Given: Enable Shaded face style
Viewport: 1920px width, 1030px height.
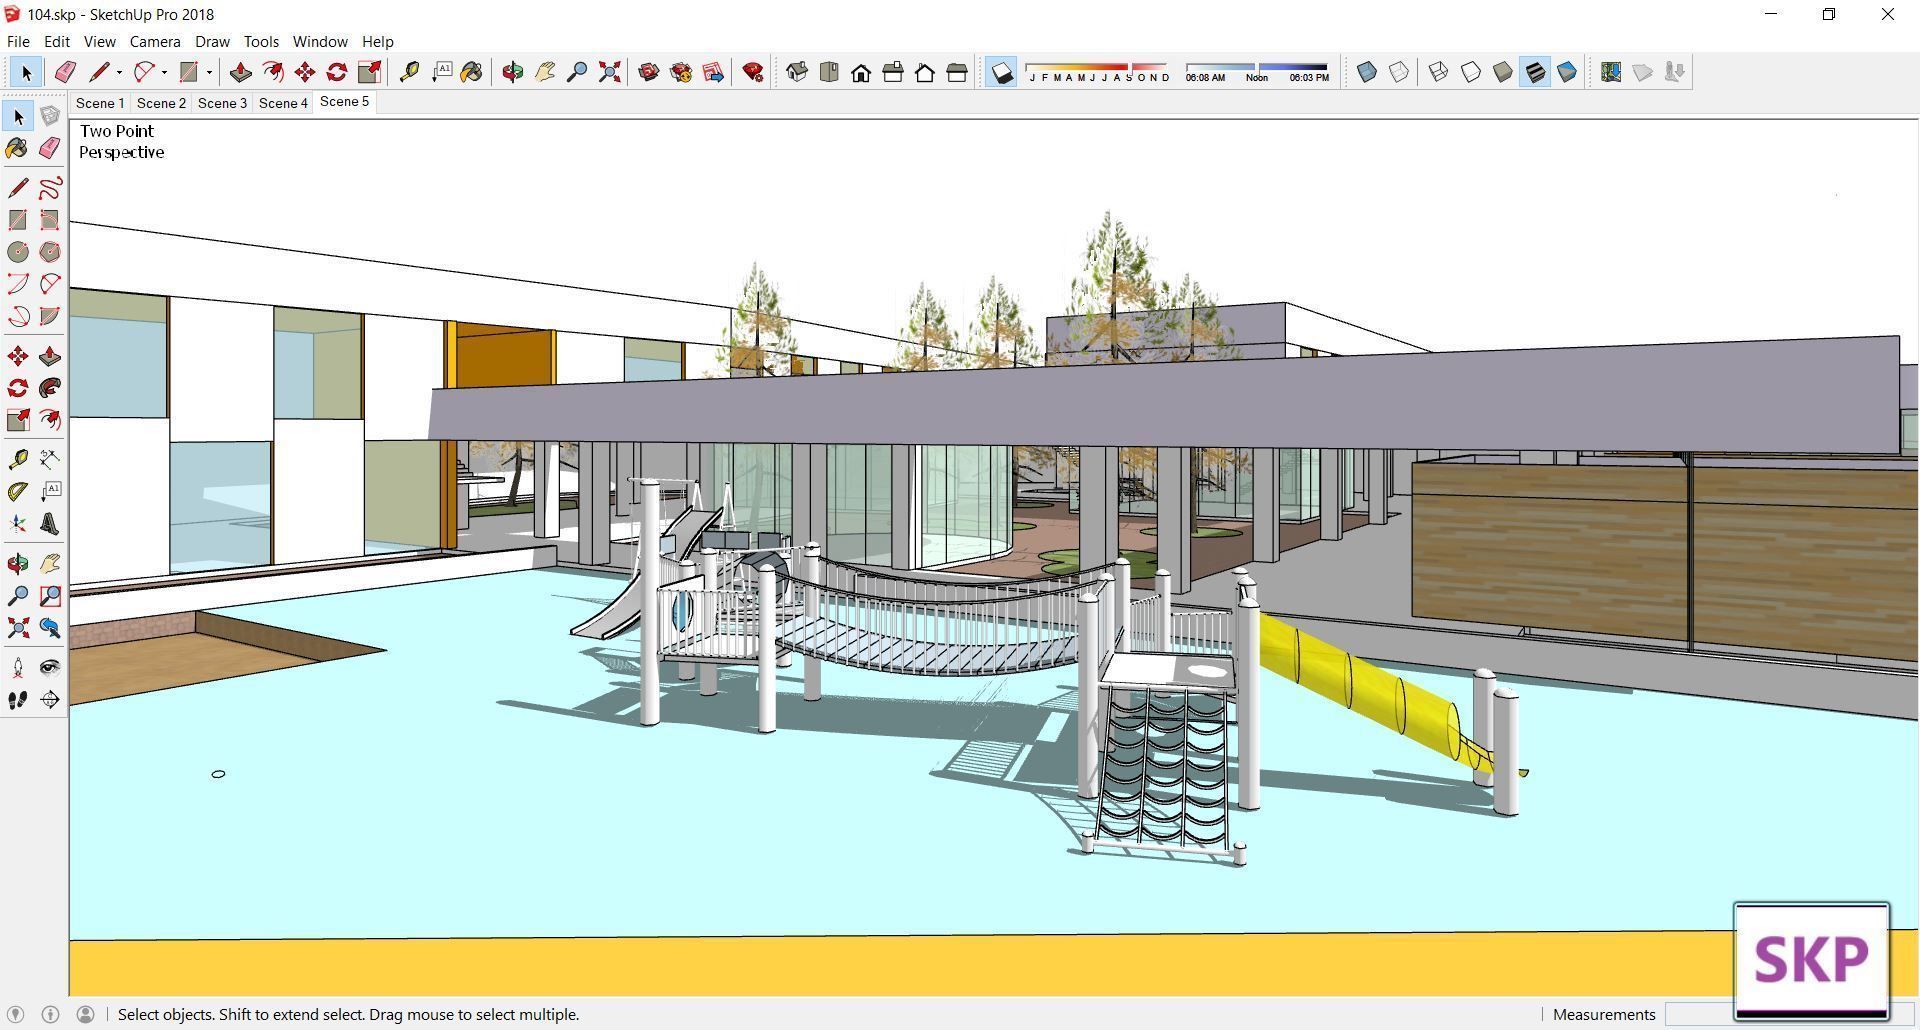Looking at the screenshot, I should tap(1503, 72).
